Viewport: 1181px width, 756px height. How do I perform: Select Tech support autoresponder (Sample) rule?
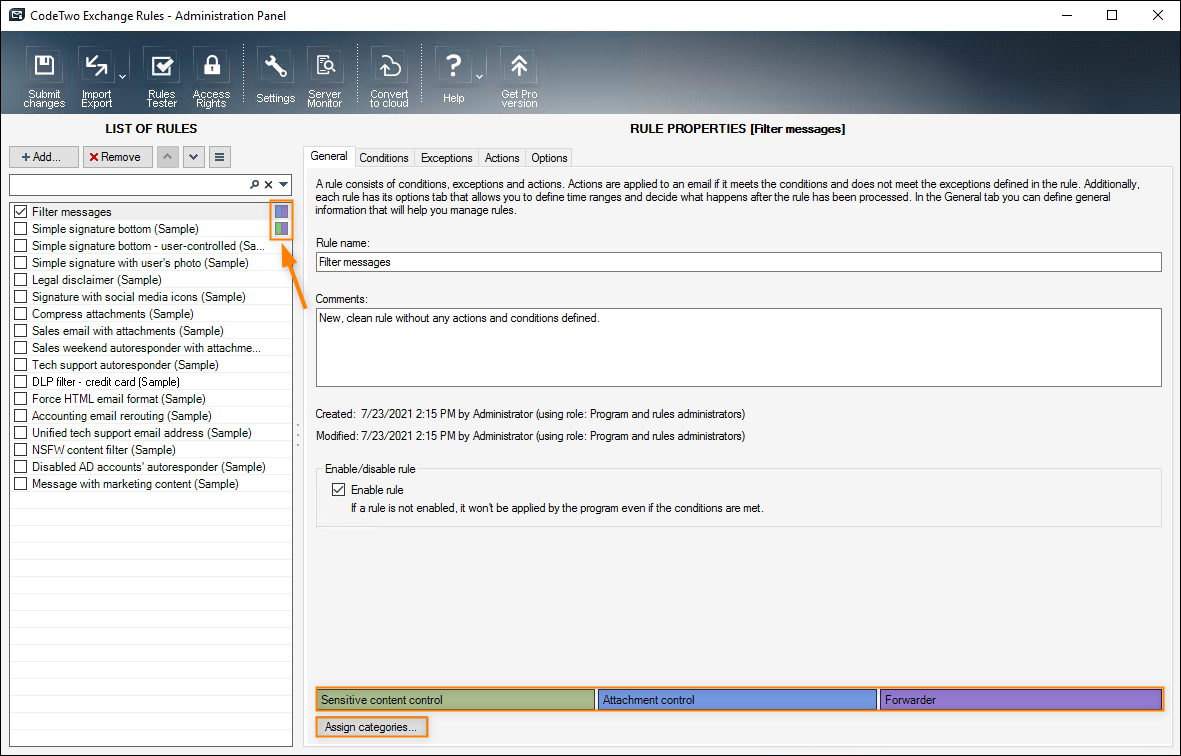tap(125, 365)
